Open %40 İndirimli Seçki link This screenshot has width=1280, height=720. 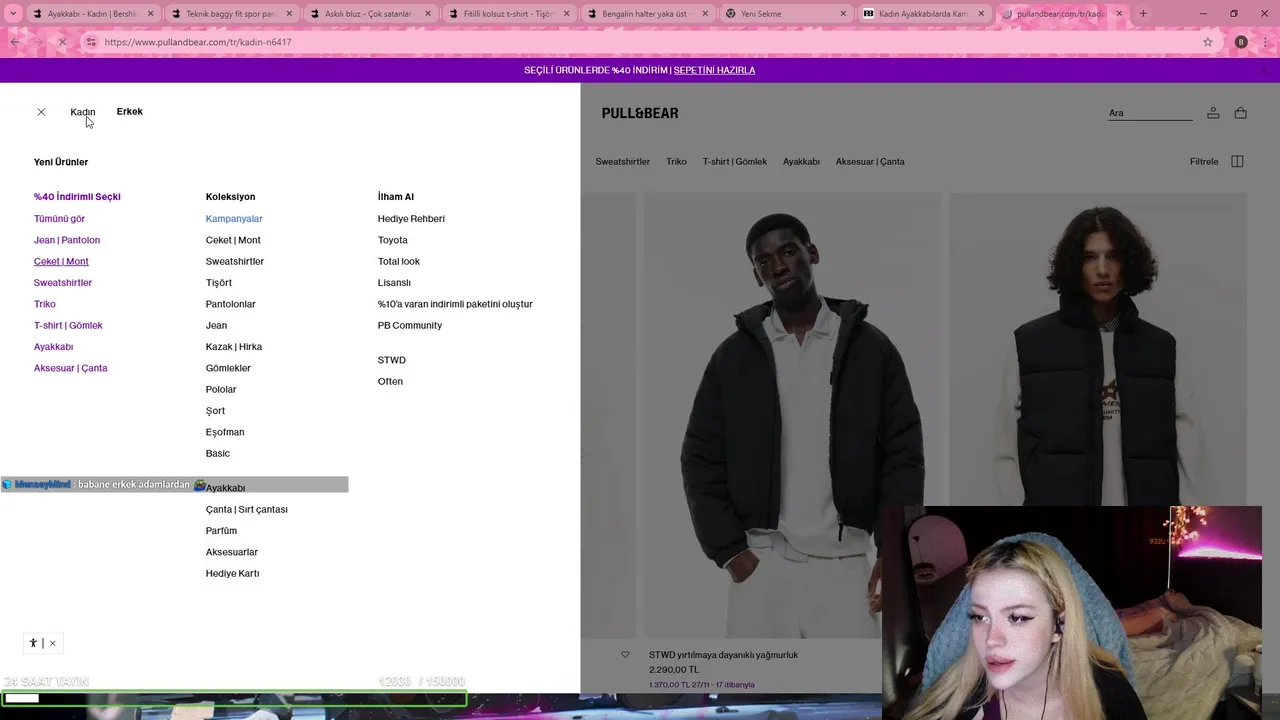point(77,197)
